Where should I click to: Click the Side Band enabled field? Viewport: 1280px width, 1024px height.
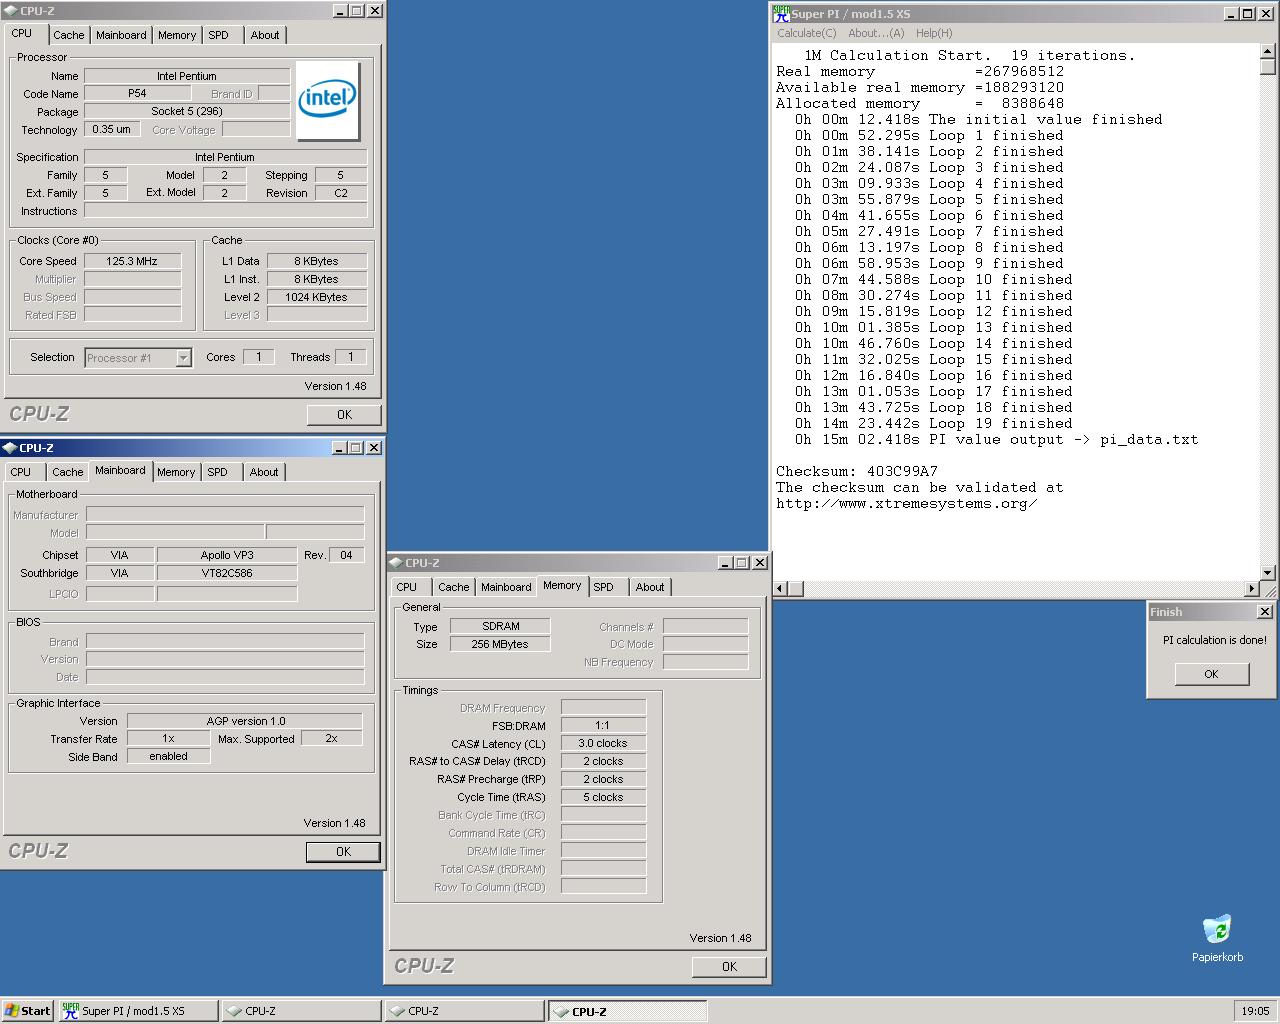(x=168, y=756)
